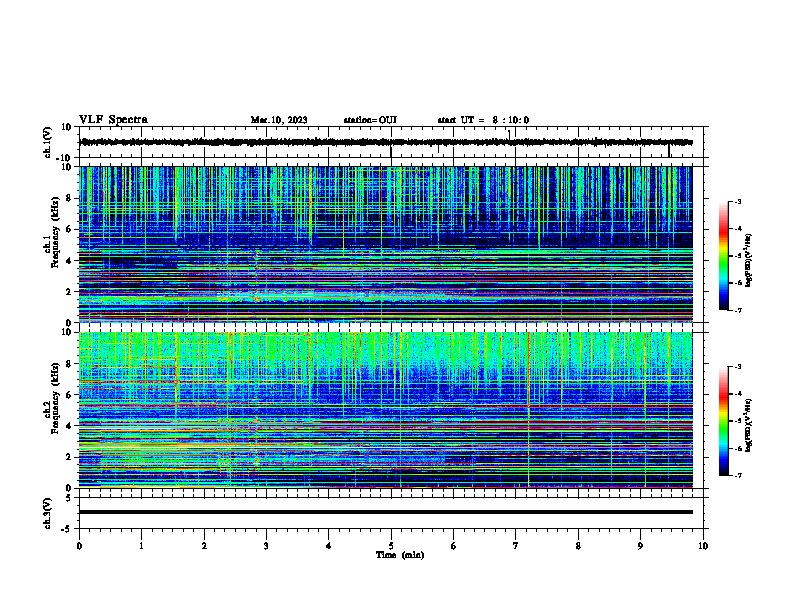
Task: Click the "VLF Spectra" title text
Action: (x=113, y=120)
